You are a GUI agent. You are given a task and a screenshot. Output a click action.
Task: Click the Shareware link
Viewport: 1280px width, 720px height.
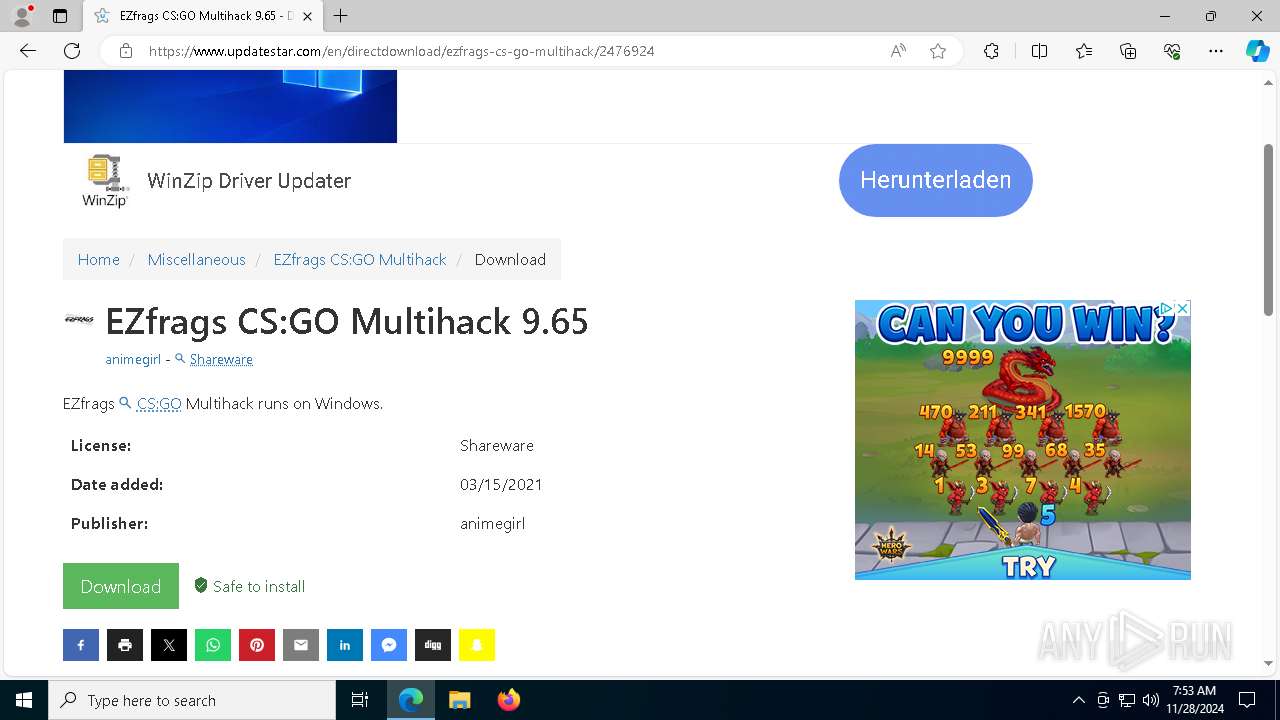221,359
